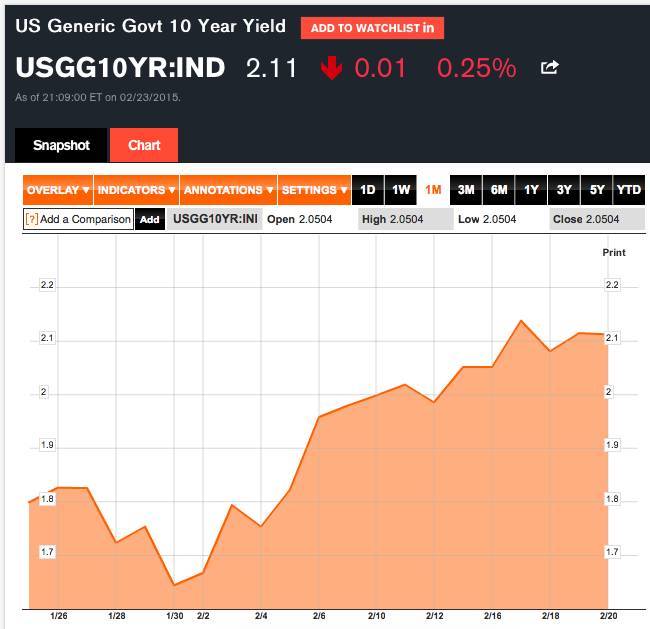
Task: Select the 1D time range
Action: coord(368,190)
